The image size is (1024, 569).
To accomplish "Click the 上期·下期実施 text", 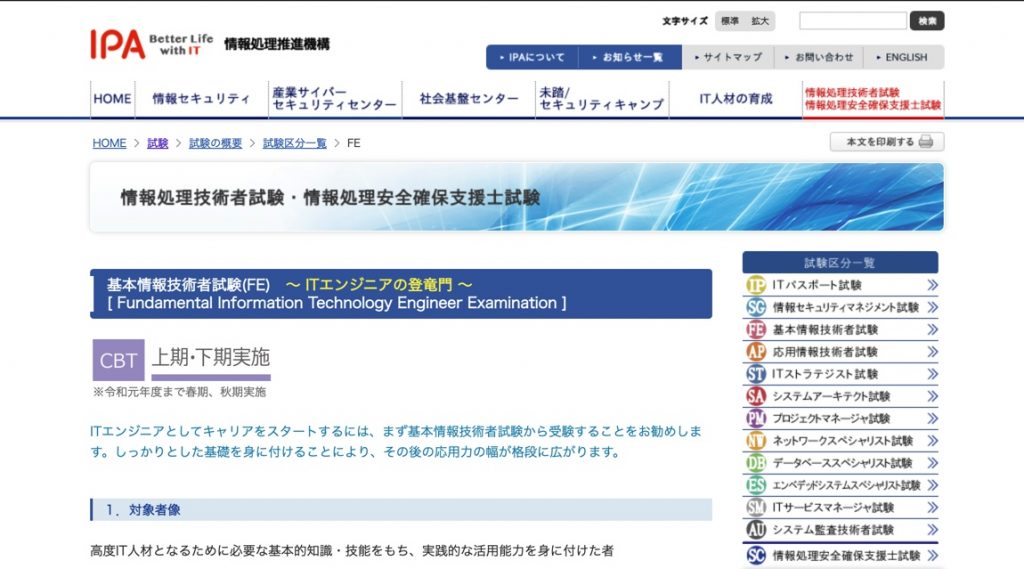I will point(210,357).
